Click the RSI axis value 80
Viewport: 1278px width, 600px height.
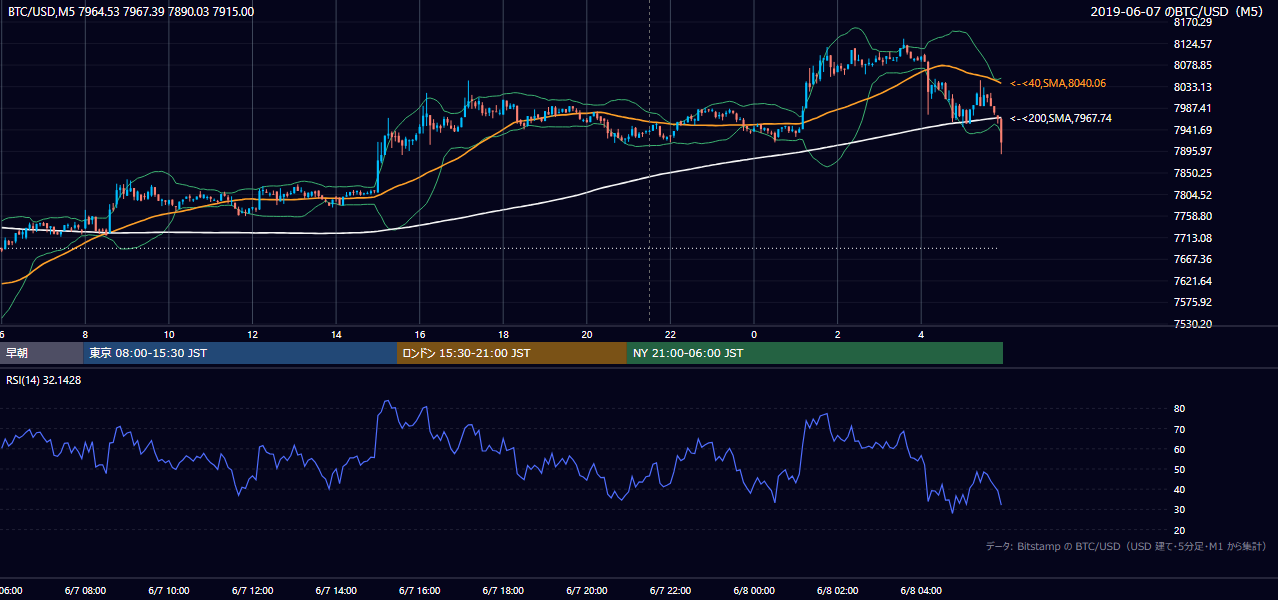tap(1179, 409)
